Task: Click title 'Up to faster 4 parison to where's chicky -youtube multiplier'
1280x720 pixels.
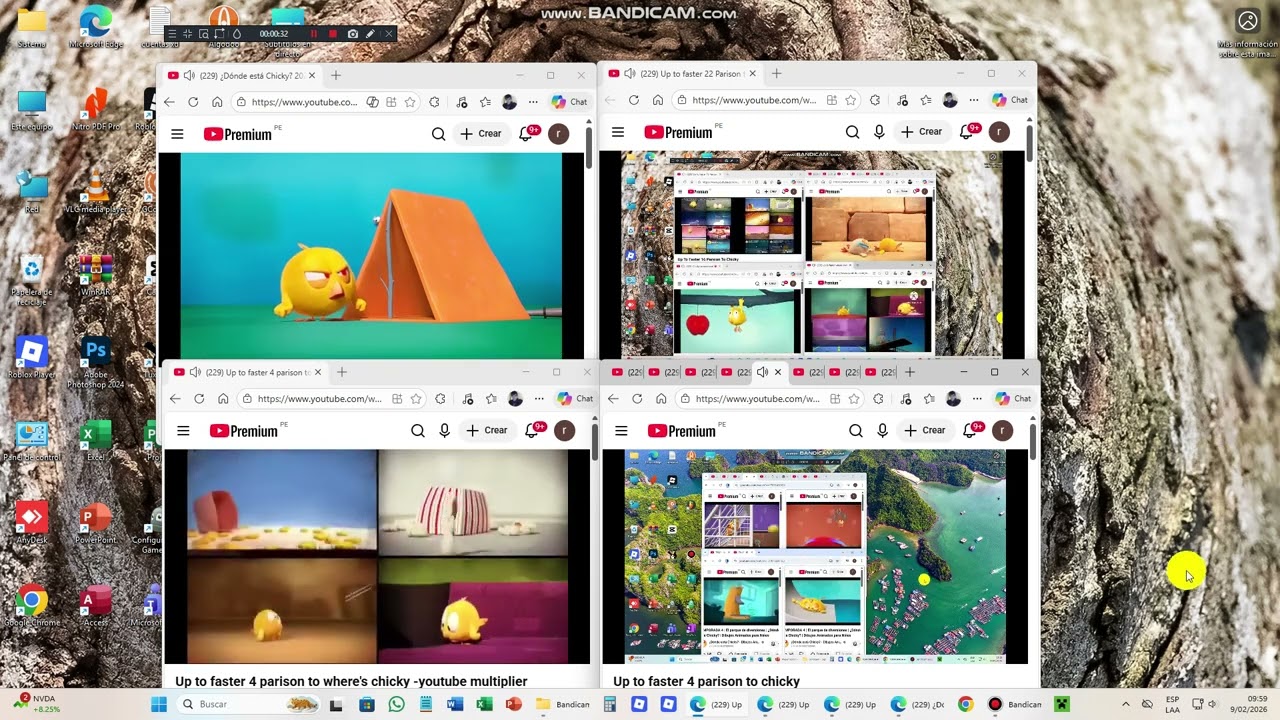Action: tap(351, 681)
